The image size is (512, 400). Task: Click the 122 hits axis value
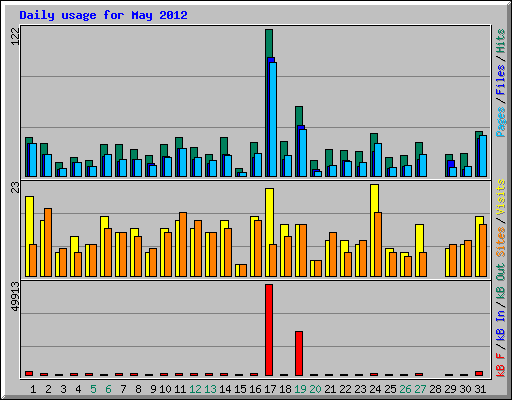(16, 36)
